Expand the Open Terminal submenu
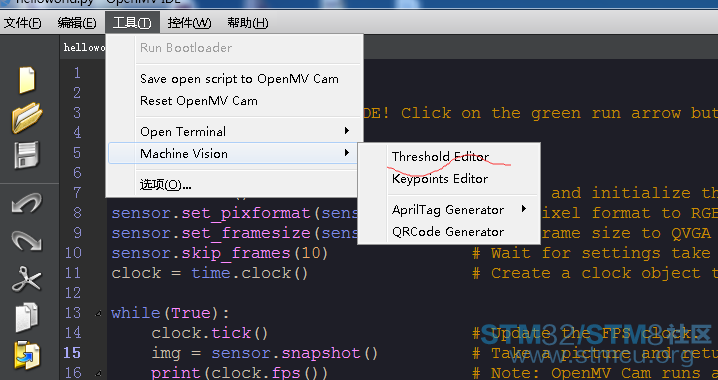The height and width of the screenshot is (380, 718). tap(234, 131)
